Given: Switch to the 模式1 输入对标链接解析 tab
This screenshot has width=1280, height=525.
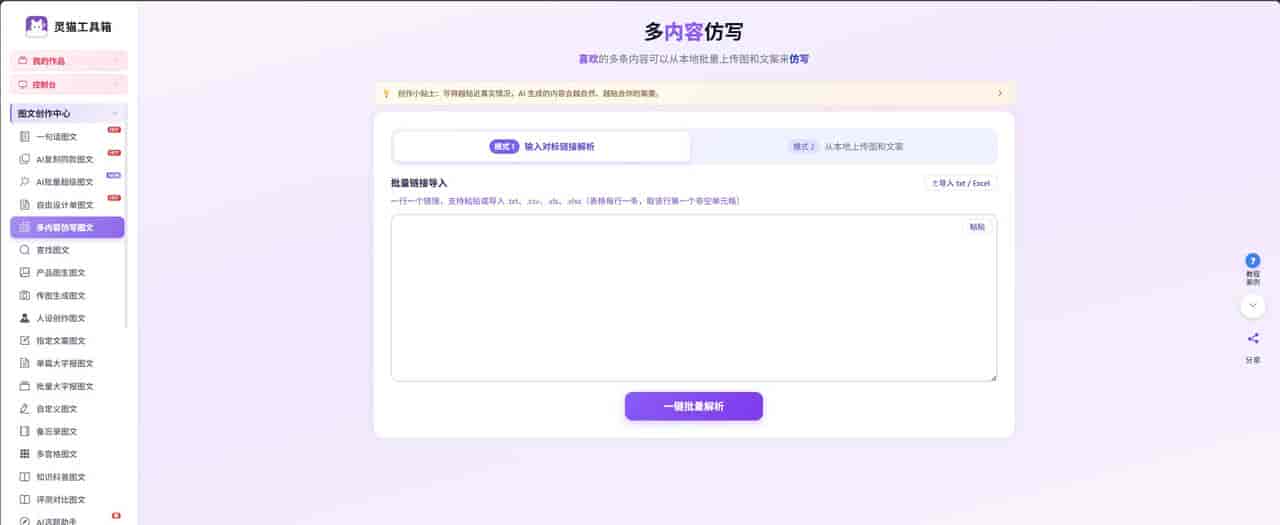Looking at the screenshot, I should coord(542,146).
